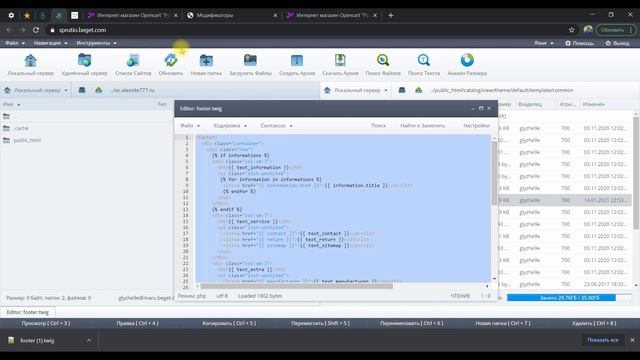Open the Site List toolbar icon
This screenshot has width=640, height=360.
coord(133,65)
